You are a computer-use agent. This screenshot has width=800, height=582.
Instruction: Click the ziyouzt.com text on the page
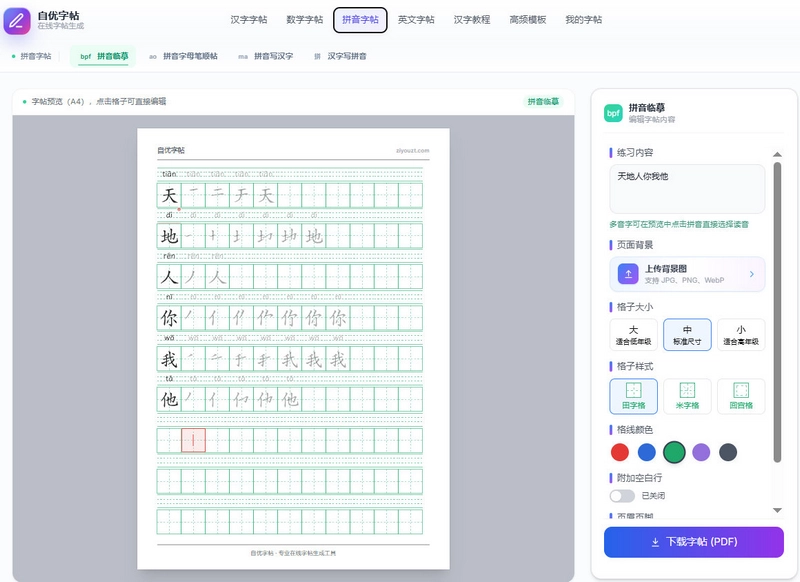pos(412,150)
